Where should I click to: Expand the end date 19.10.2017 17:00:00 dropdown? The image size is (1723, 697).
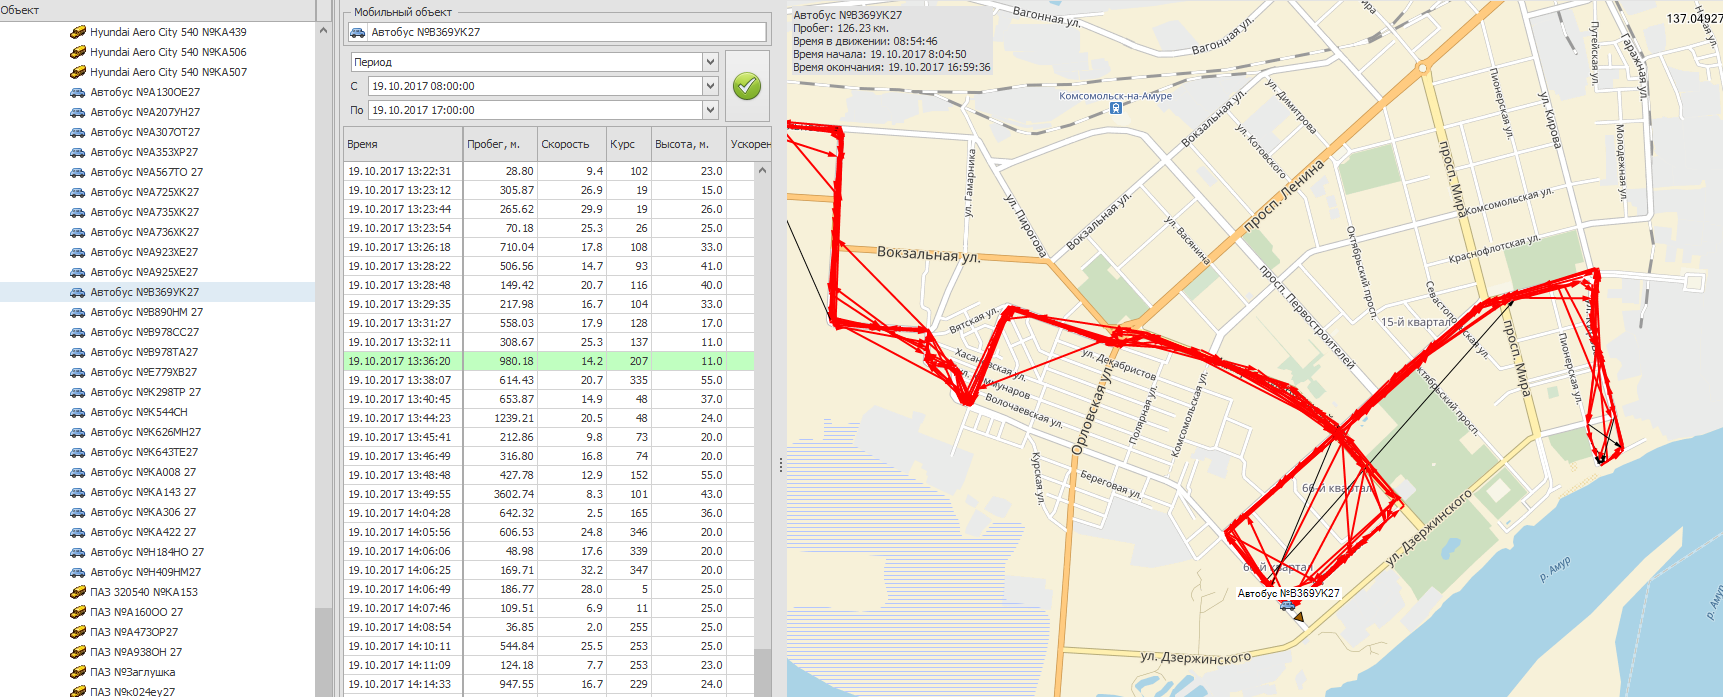pos(710,110)
